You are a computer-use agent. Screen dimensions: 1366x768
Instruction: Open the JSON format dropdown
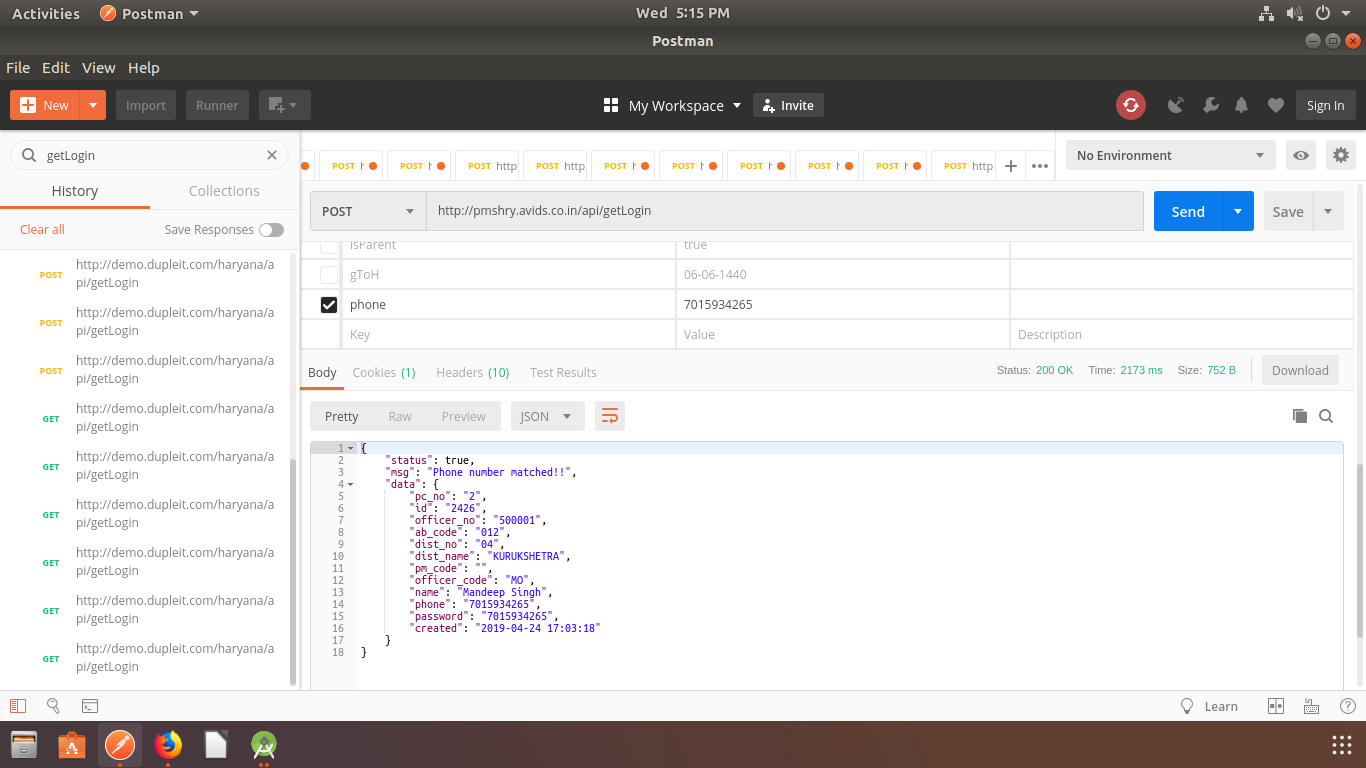pos(547,416)
